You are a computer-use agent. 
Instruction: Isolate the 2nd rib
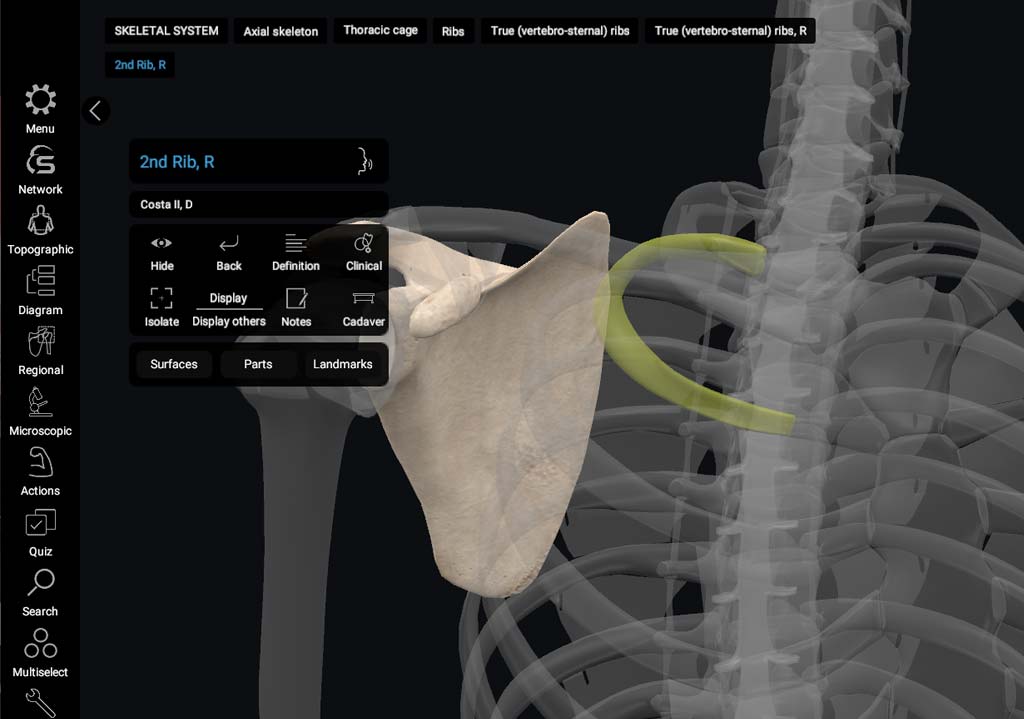[161, 308]
